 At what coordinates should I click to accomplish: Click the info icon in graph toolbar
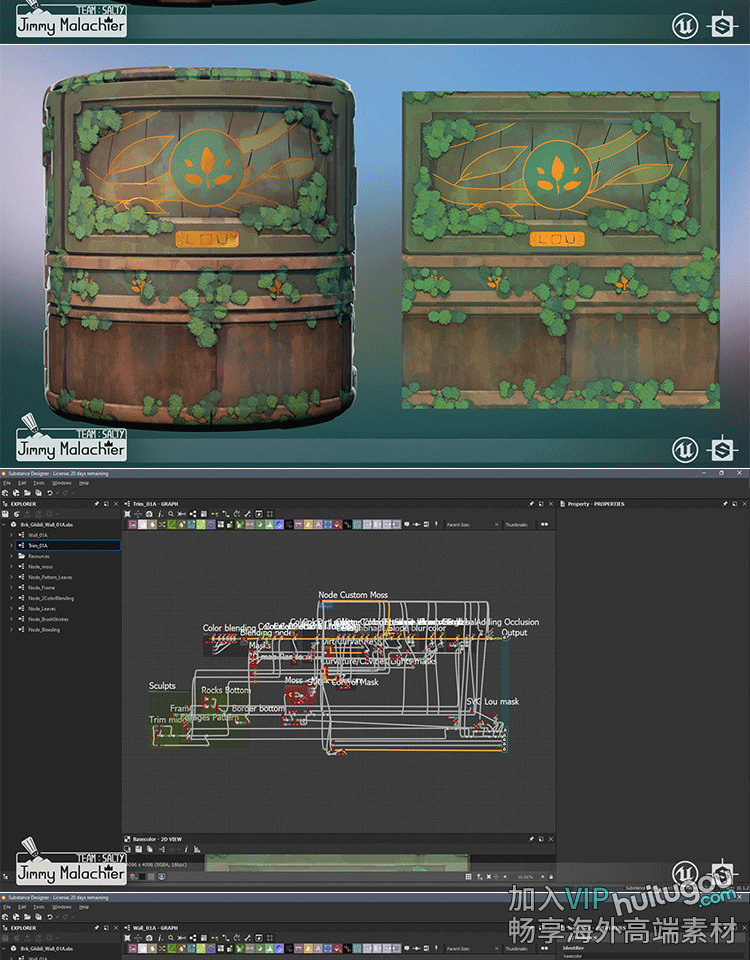159,514
